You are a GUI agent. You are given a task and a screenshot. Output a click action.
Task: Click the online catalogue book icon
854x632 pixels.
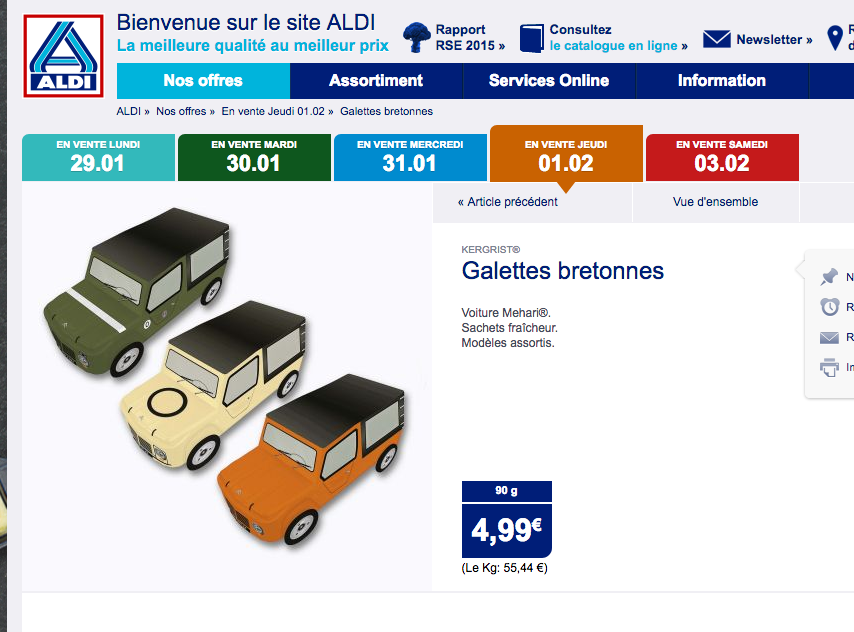532,38
